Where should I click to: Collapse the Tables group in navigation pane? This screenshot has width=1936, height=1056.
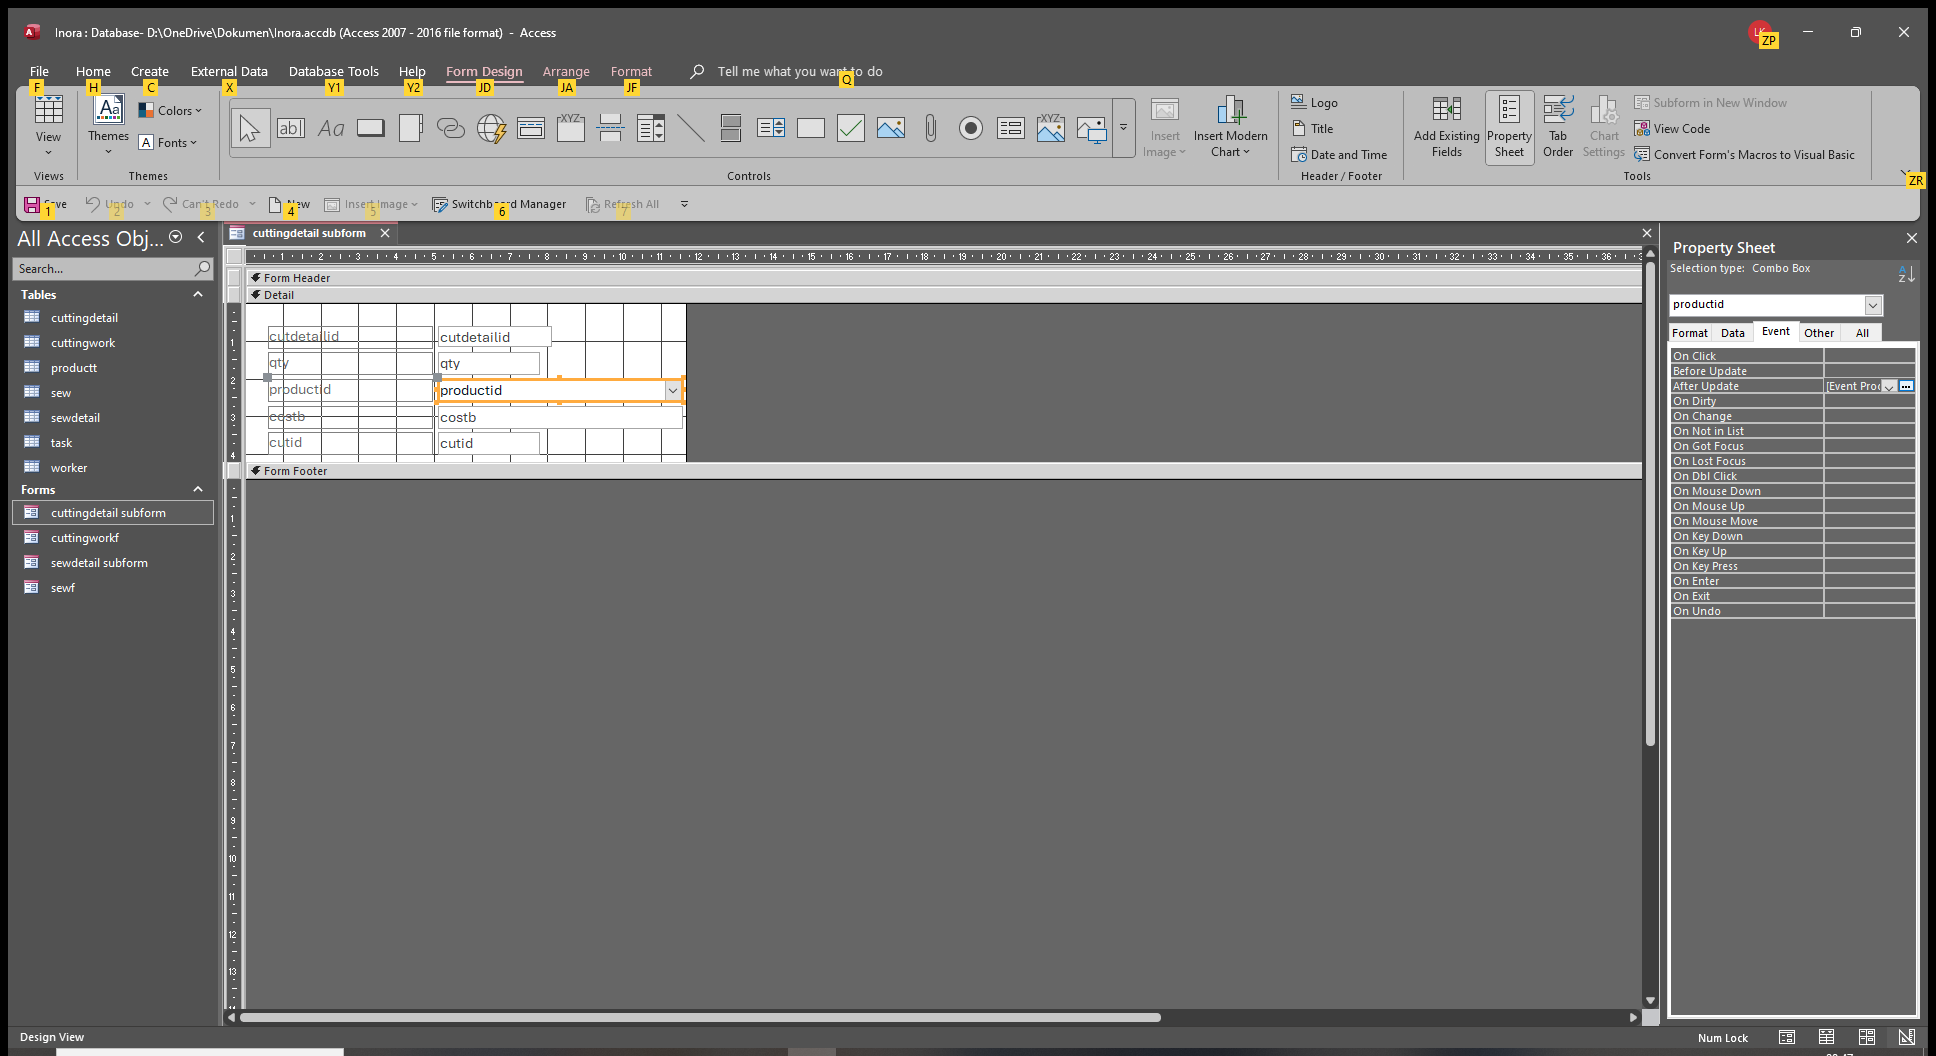[x=198, y=295]
